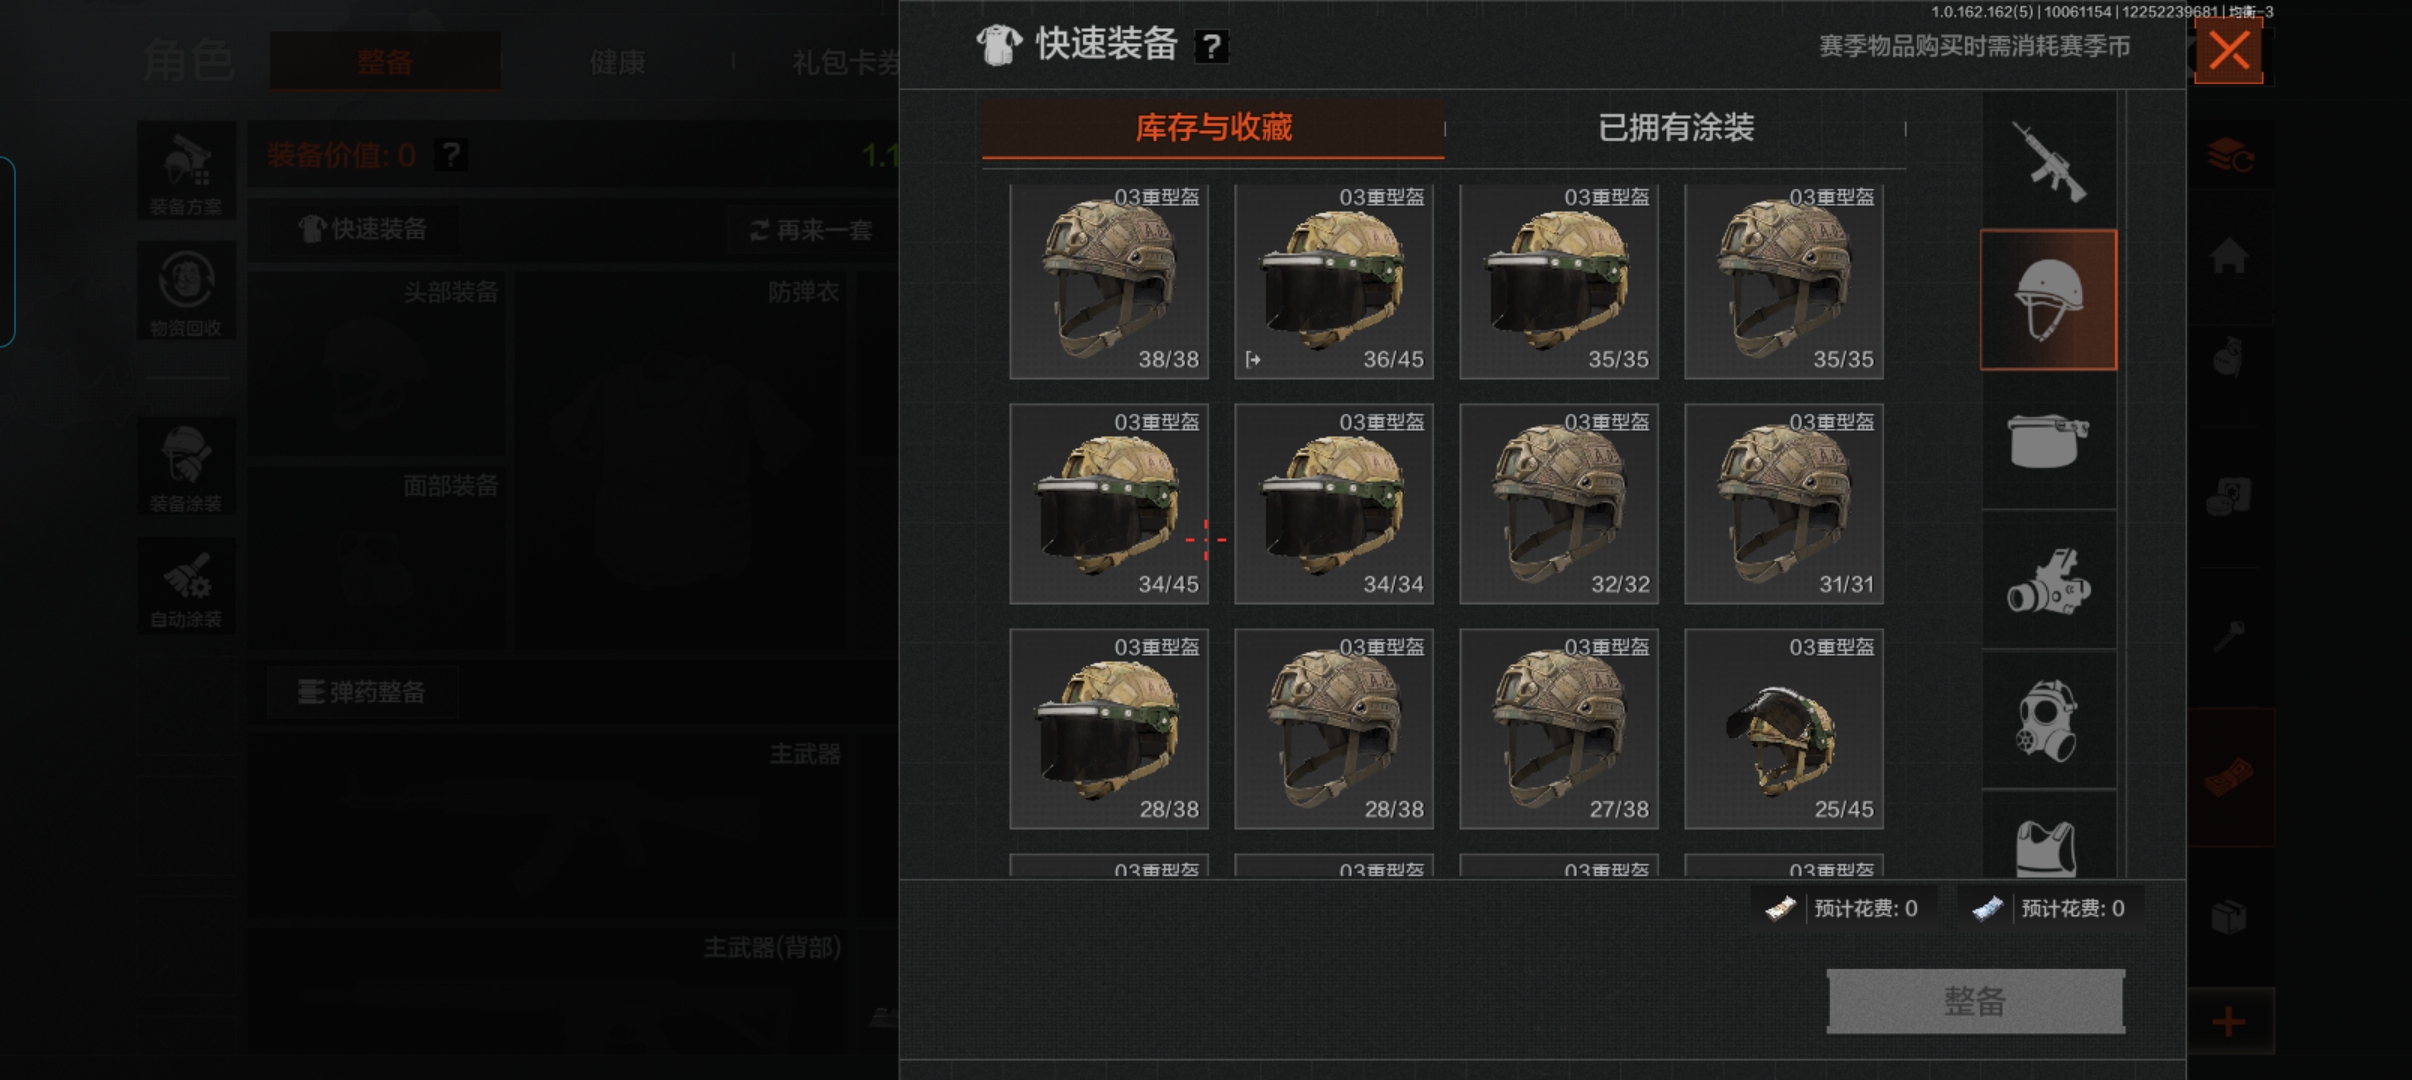Click the 再来一套 button behind panel
The width and height of the screenshot is (2412, 1080).
[x=811, y=231]
